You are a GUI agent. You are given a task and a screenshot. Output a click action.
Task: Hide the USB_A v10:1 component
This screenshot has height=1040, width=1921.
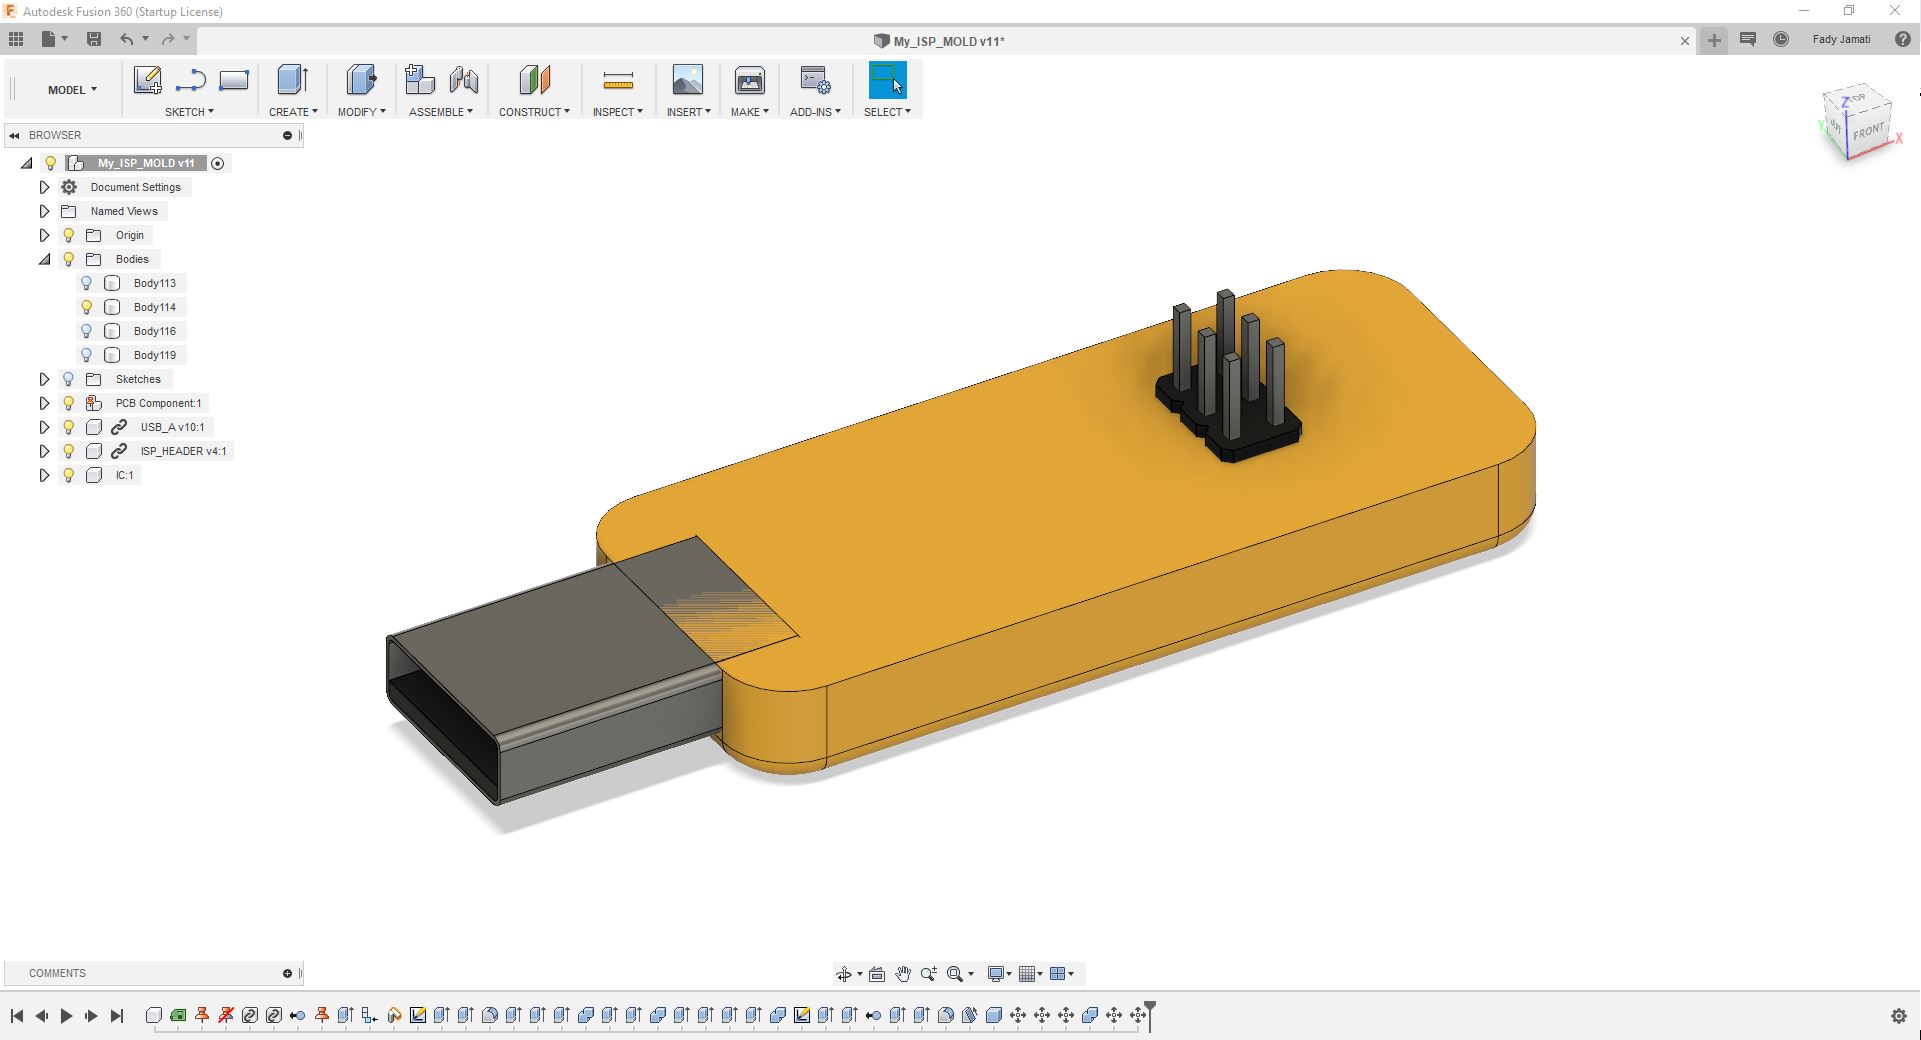click(69, 427)
